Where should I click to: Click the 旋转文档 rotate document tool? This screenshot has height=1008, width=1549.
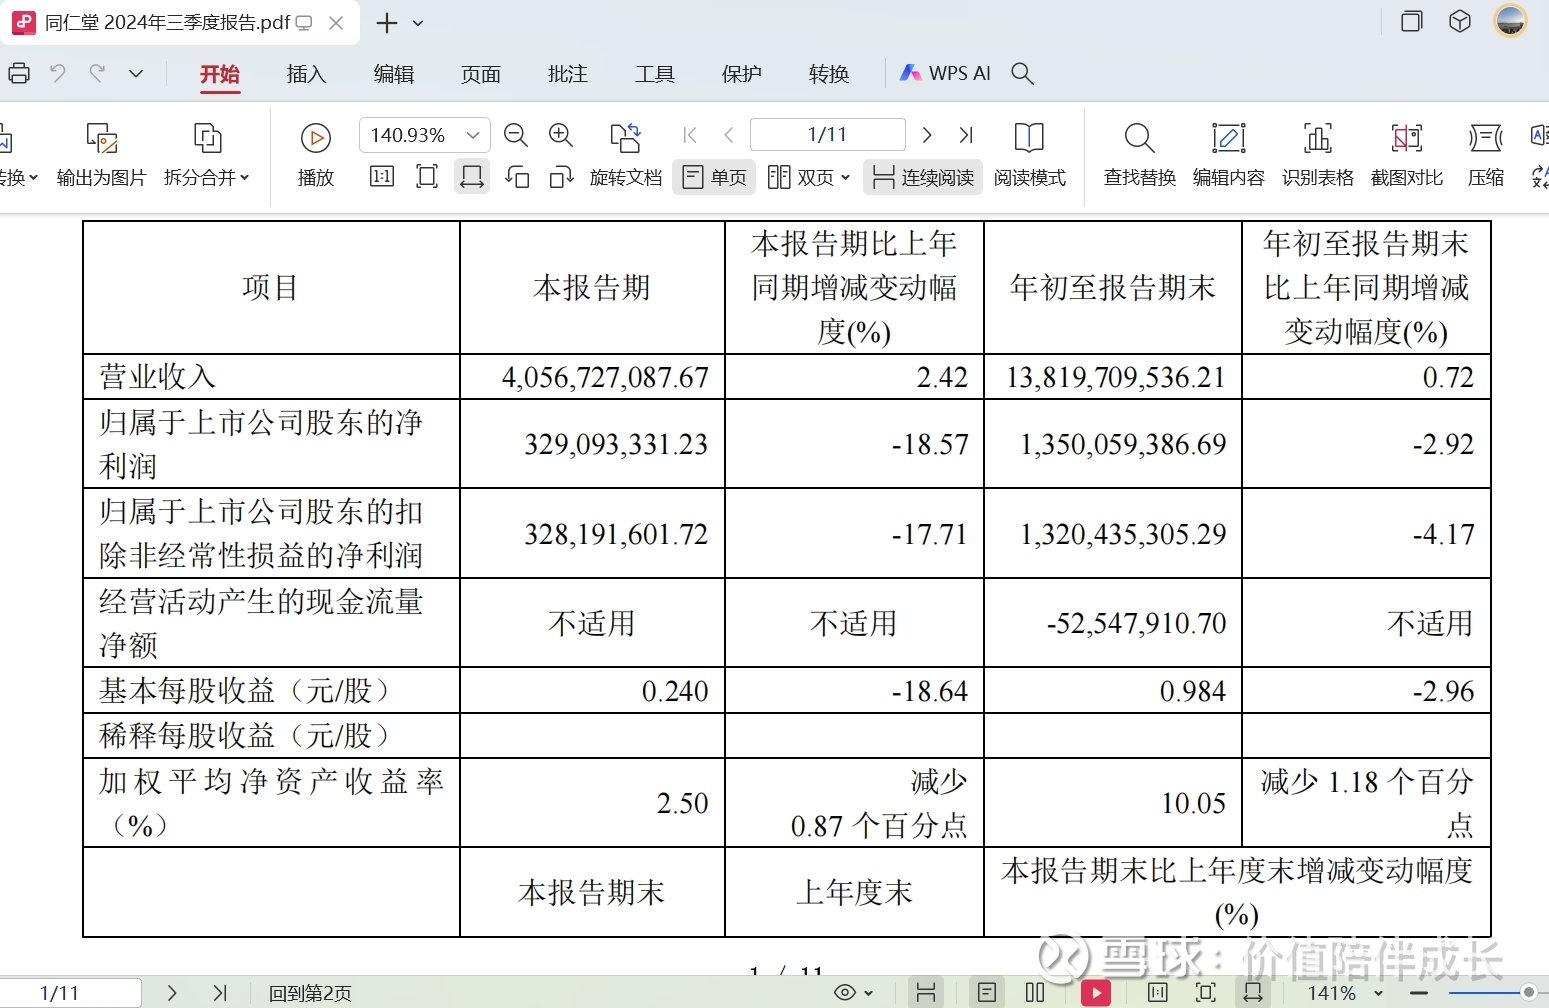626,154
